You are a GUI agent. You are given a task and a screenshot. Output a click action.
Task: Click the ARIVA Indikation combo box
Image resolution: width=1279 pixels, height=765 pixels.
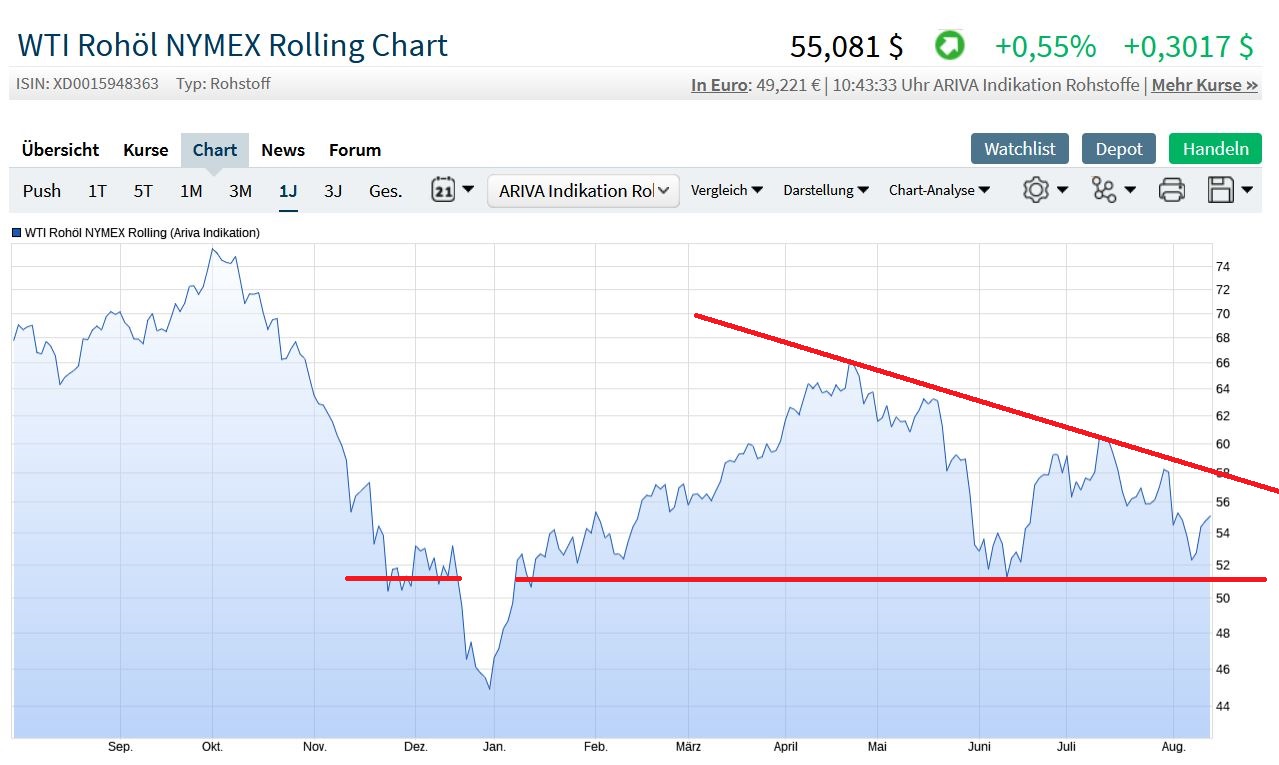(583, 190)
